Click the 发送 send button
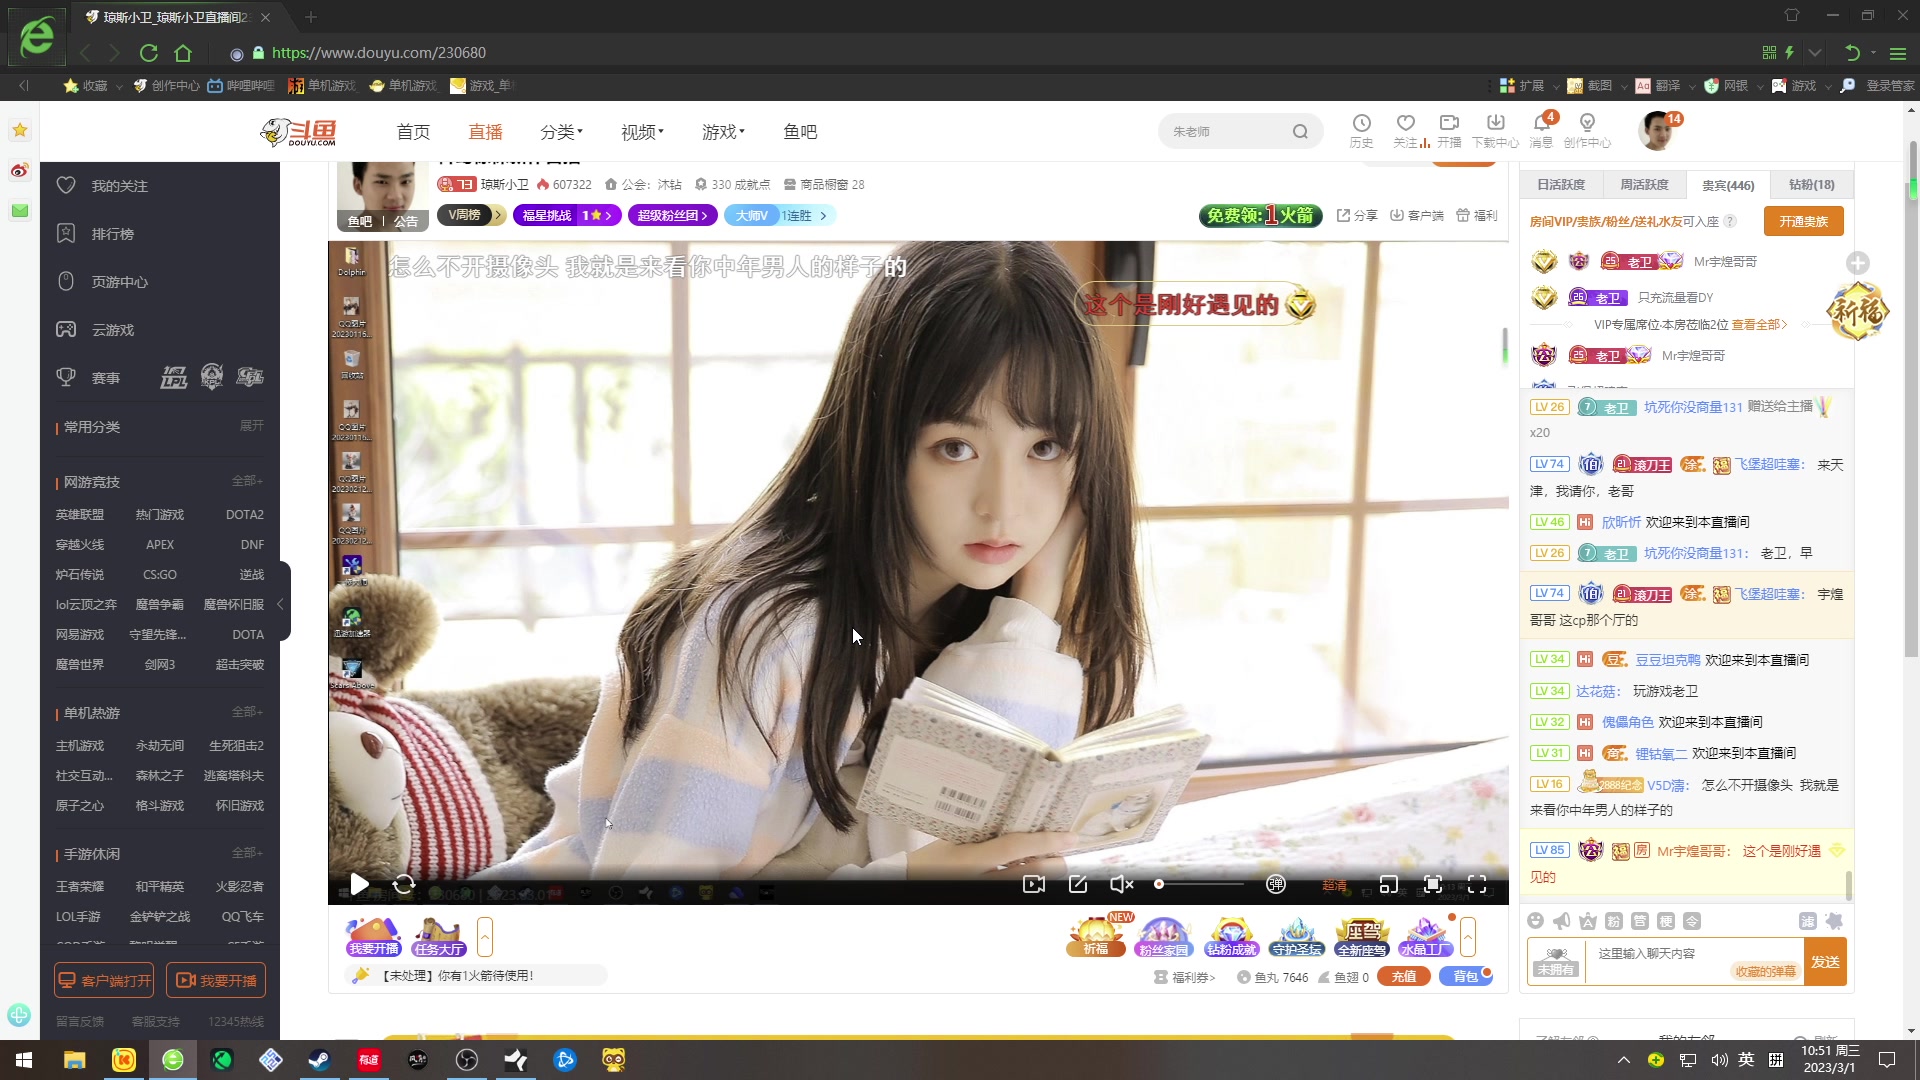Image resolution: width=1920 pixels, height=1080 pixels. click(x=1825, y=962)
